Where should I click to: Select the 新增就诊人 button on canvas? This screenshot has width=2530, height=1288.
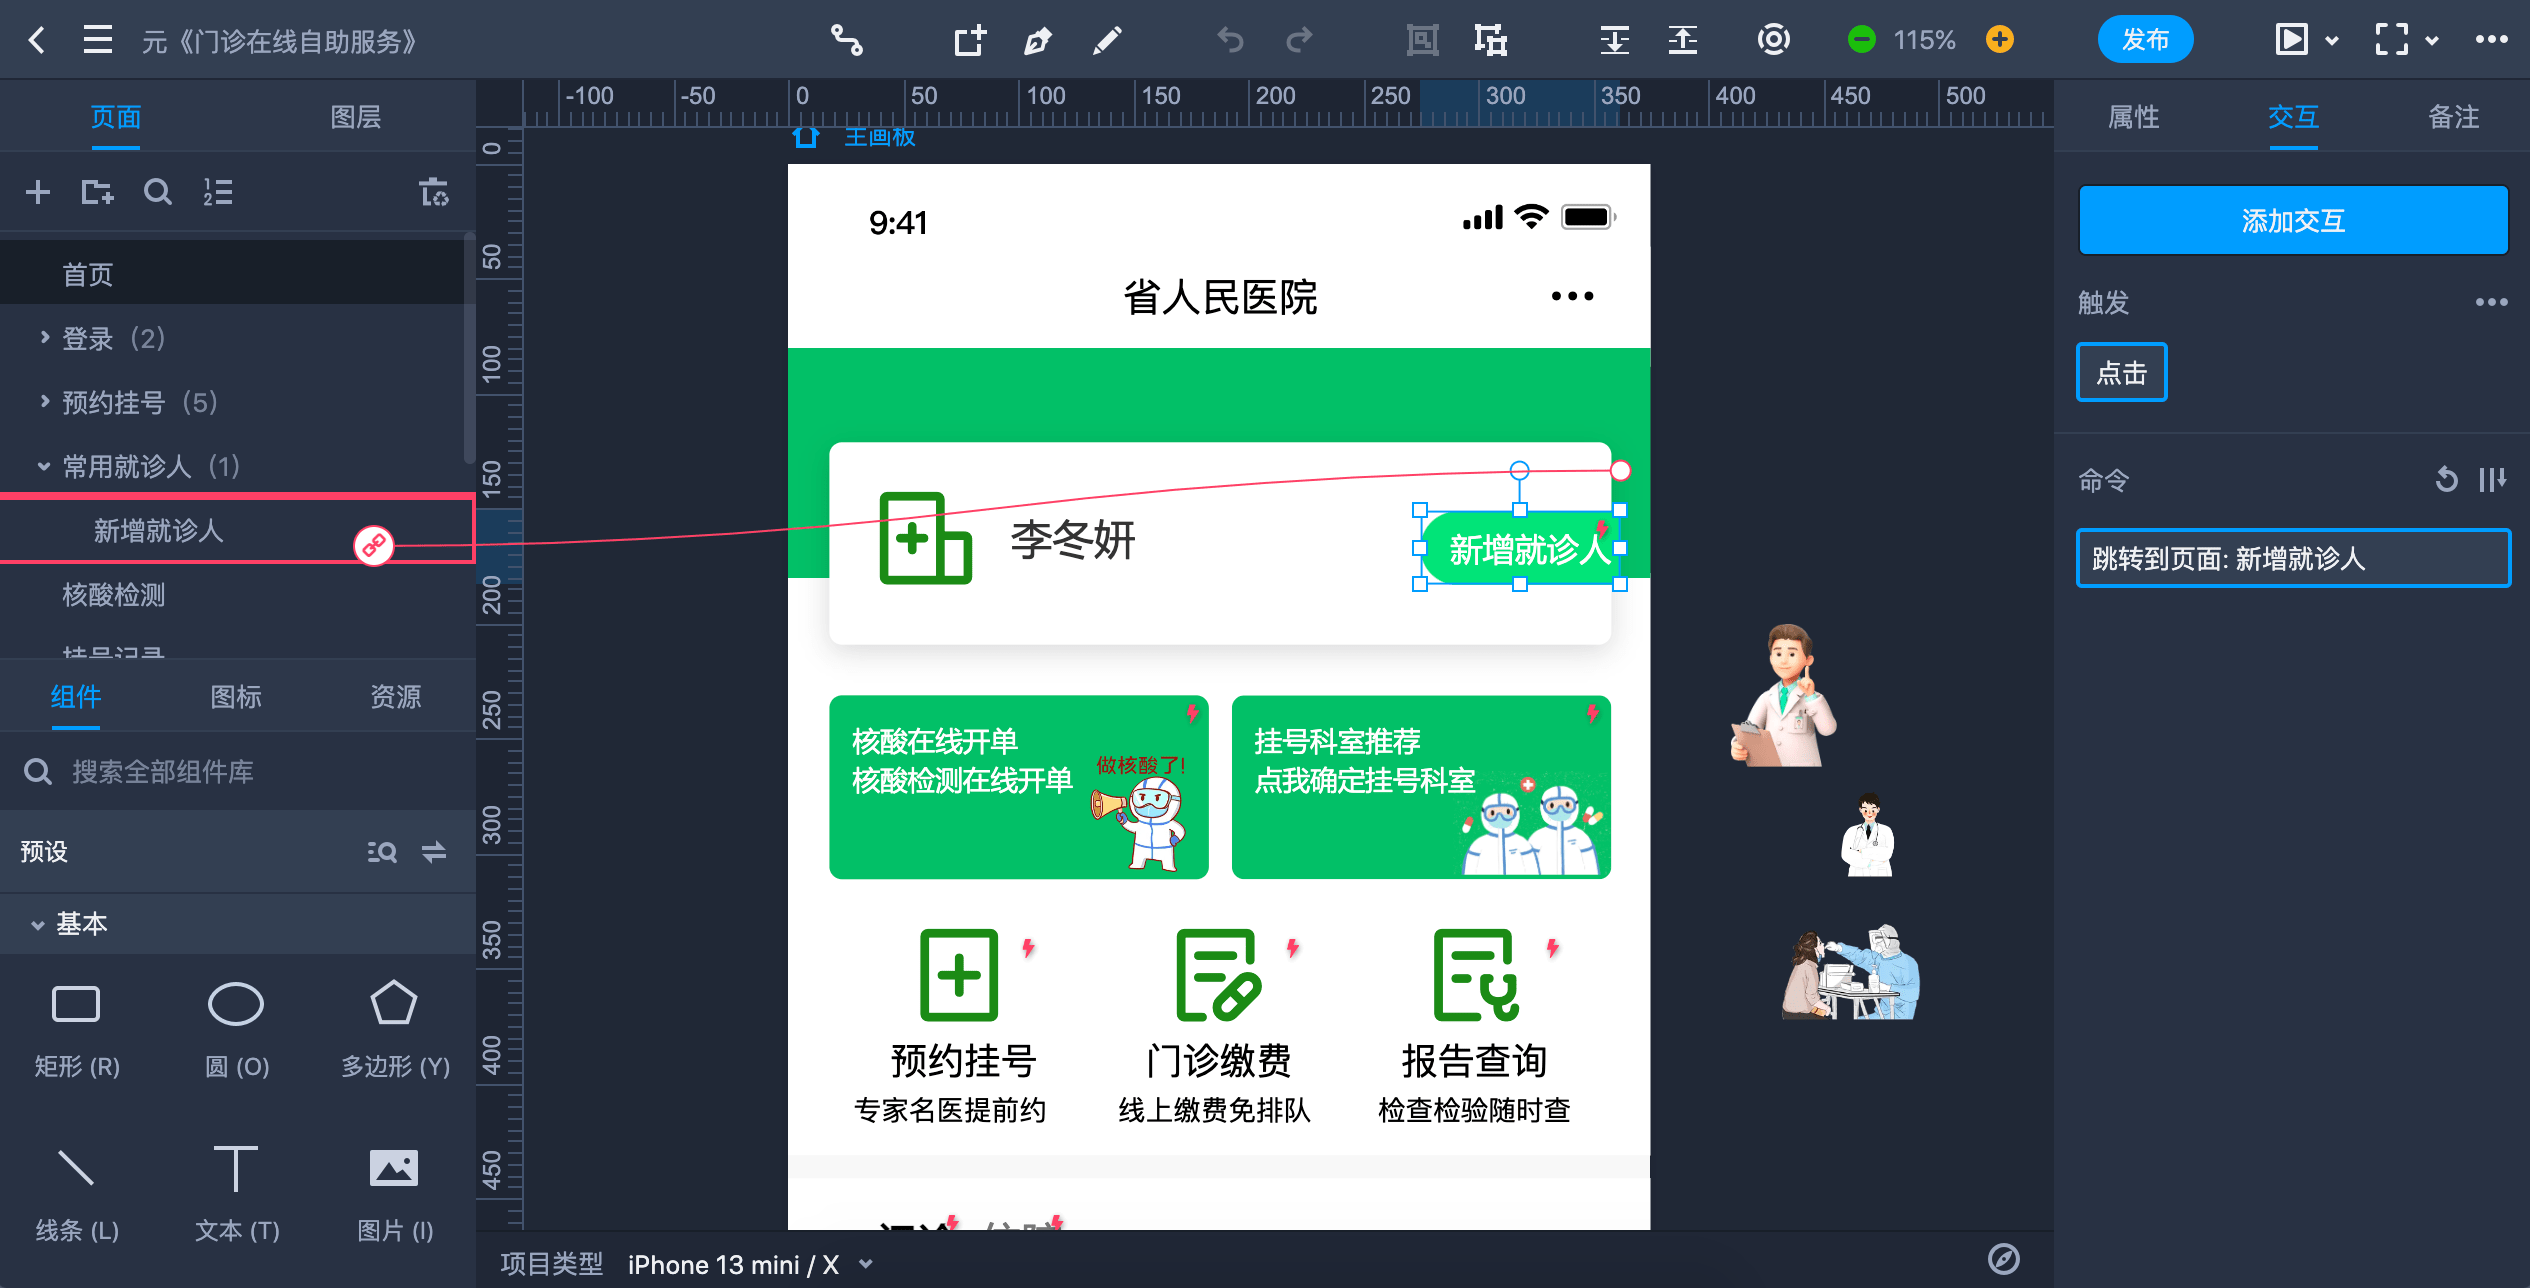coord(1519,548)
